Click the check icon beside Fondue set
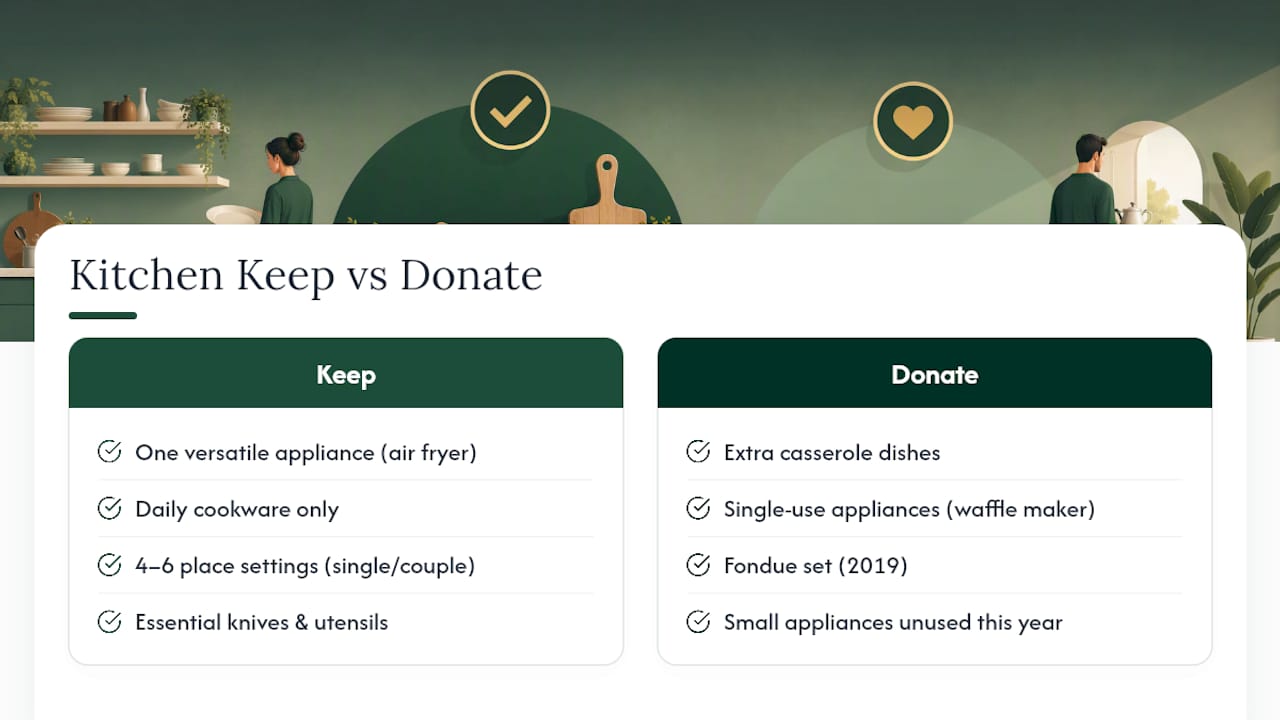Image resolution: width=1280 pixels, height=720 pixels. 698,565
